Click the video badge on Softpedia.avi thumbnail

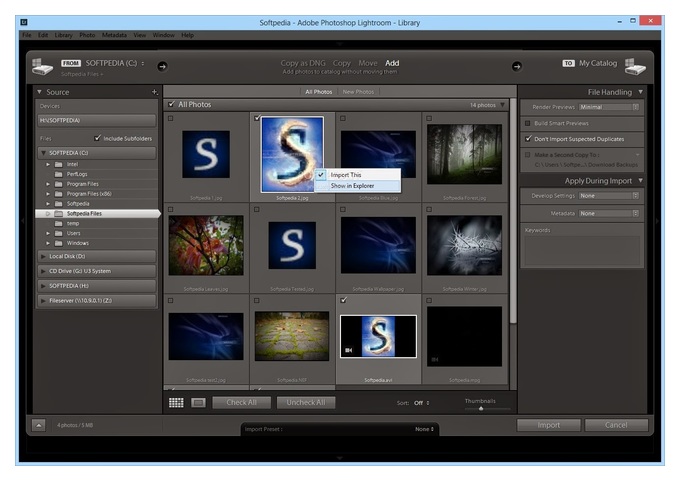pyautogui.click(x=349, y=350)
